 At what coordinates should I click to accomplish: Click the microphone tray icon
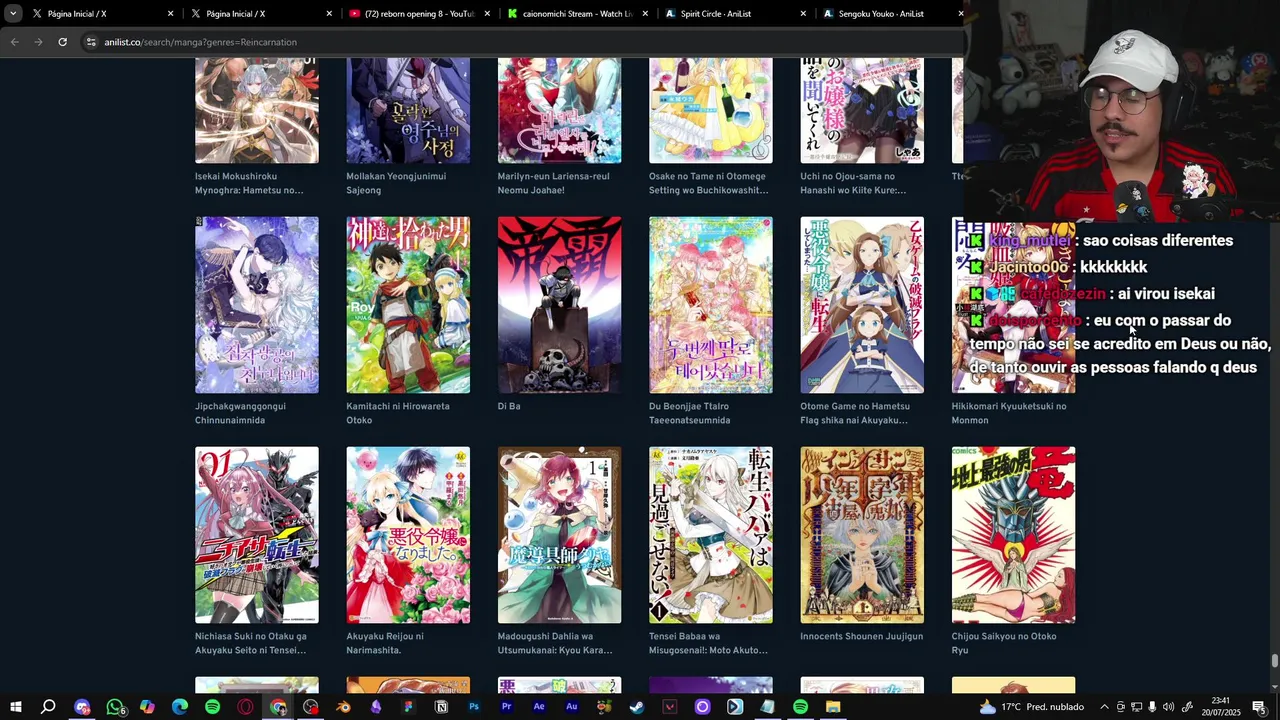[1152, 707]
